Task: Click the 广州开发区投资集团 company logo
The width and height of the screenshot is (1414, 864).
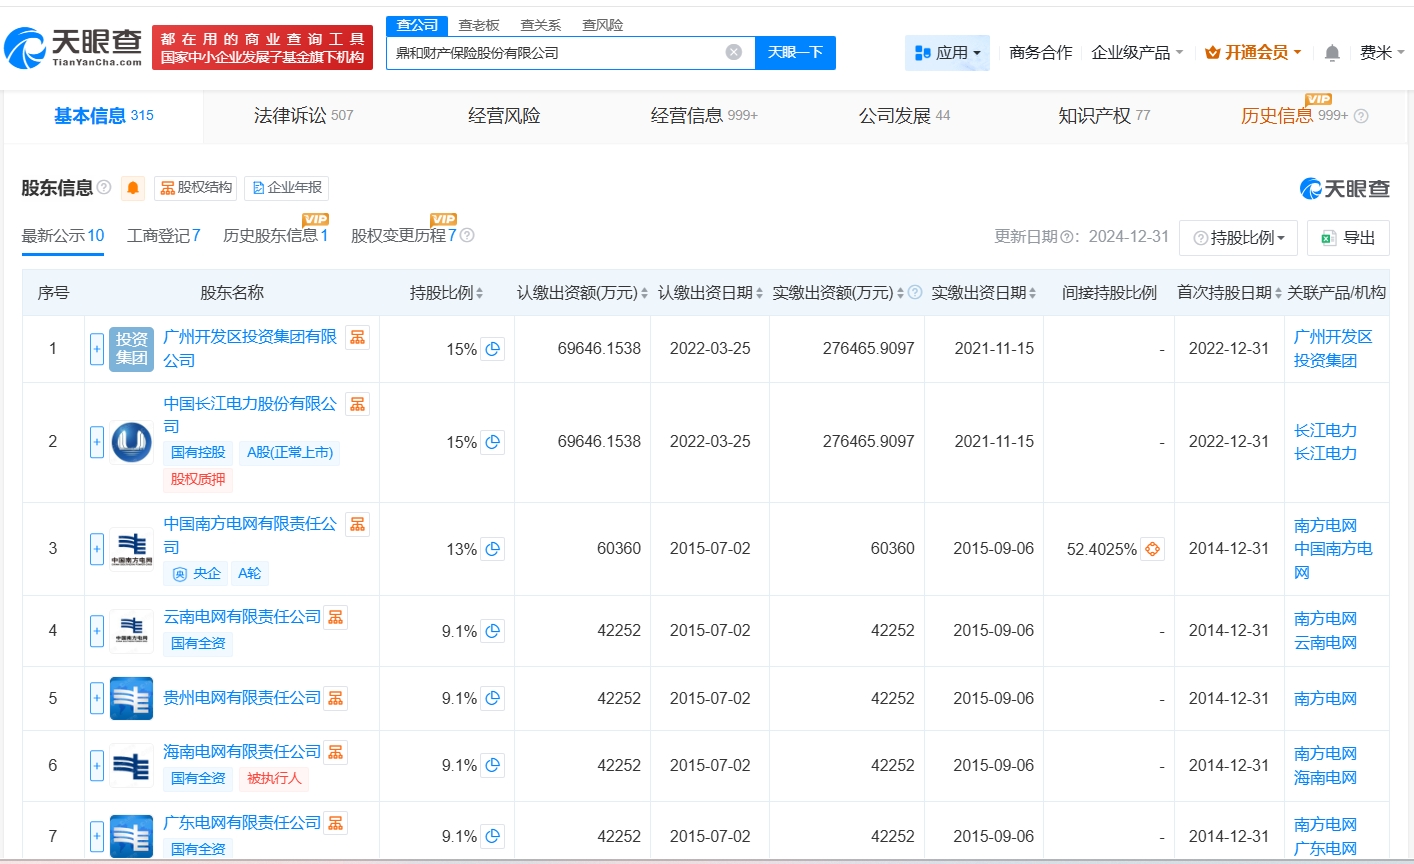Action: click(x=131, y=349)
